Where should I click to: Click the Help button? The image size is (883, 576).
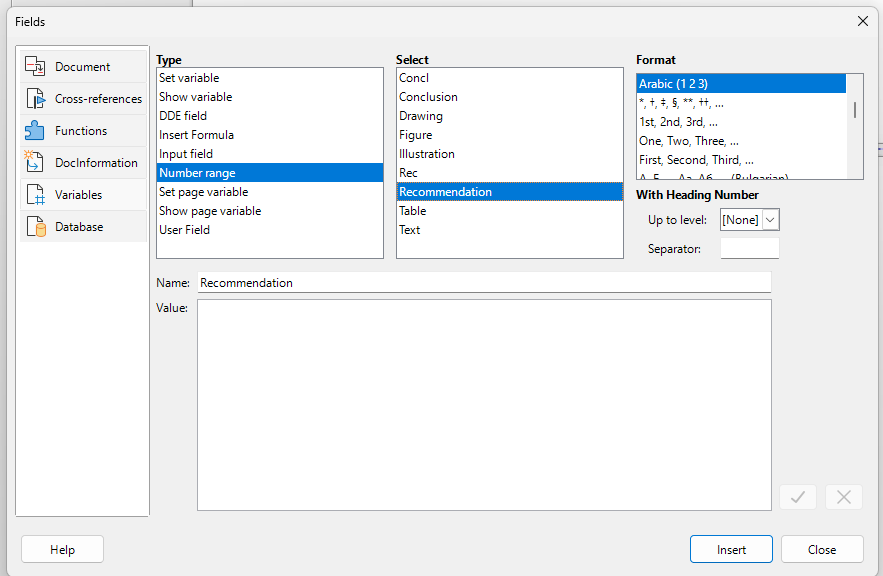(x=63, y=550)
